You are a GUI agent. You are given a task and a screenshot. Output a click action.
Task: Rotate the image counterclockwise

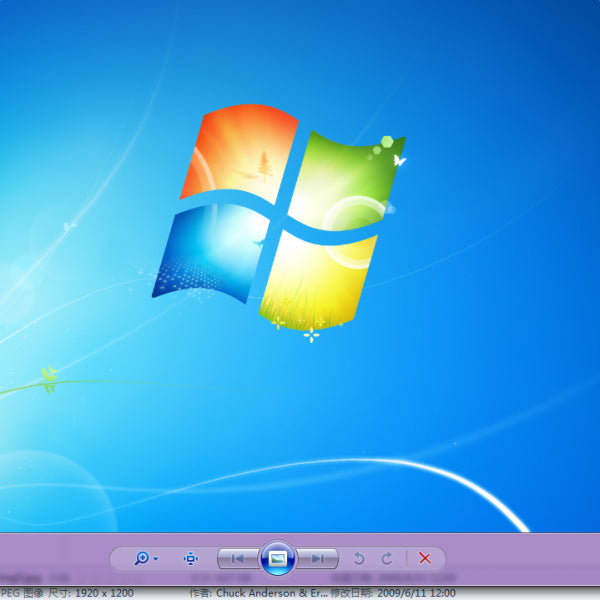coord(359,558)
